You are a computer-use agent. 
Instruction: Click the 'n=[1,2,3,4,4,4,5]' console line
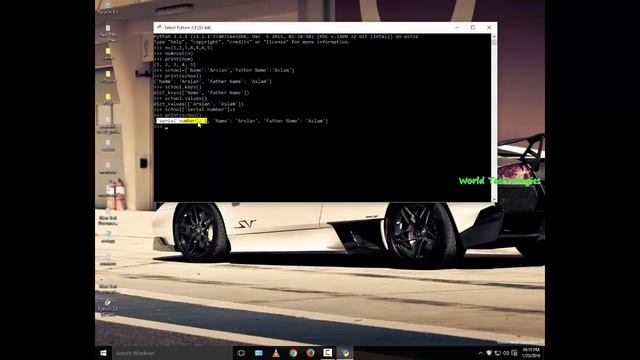pyautogui.click(x=183, y=48)
